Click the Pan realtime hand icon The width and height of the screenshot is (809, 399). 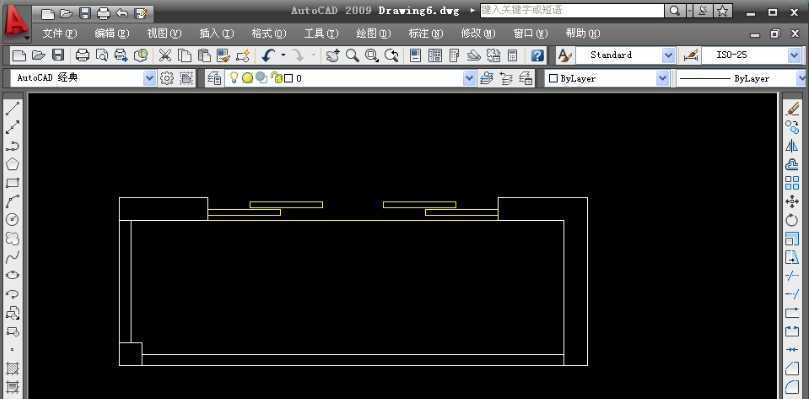click(x=333, y=55)
